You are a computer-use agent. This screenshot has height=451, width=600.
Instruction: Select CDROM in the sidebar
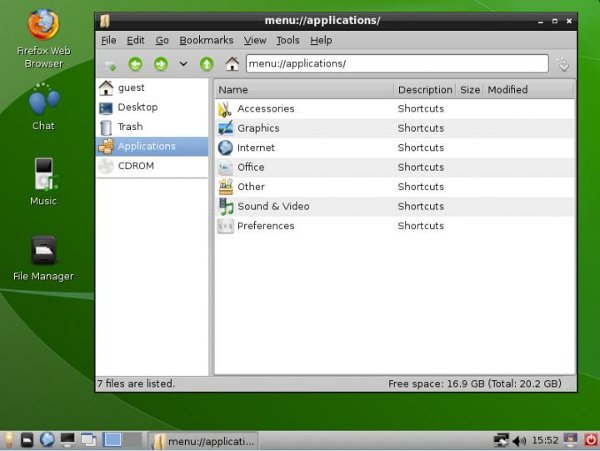pos(152,166)
